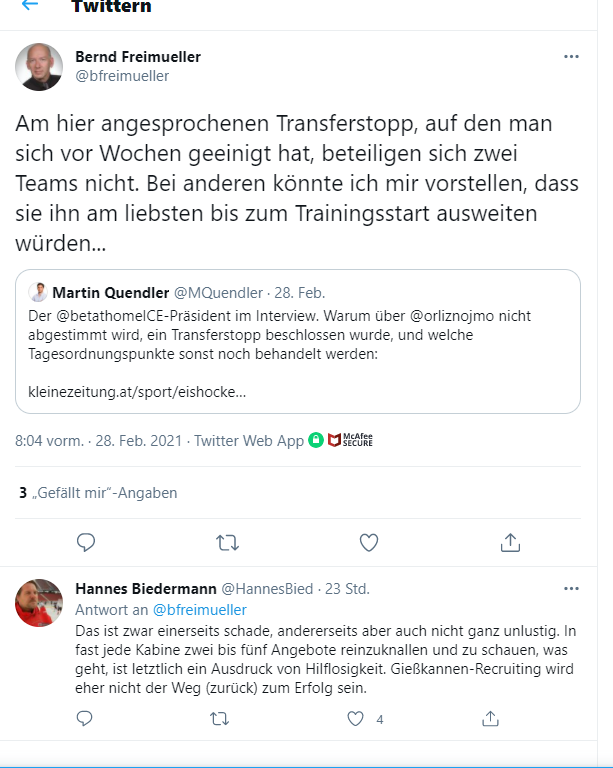Share Hannes Biedermann's reply

(x=490, y=718)
